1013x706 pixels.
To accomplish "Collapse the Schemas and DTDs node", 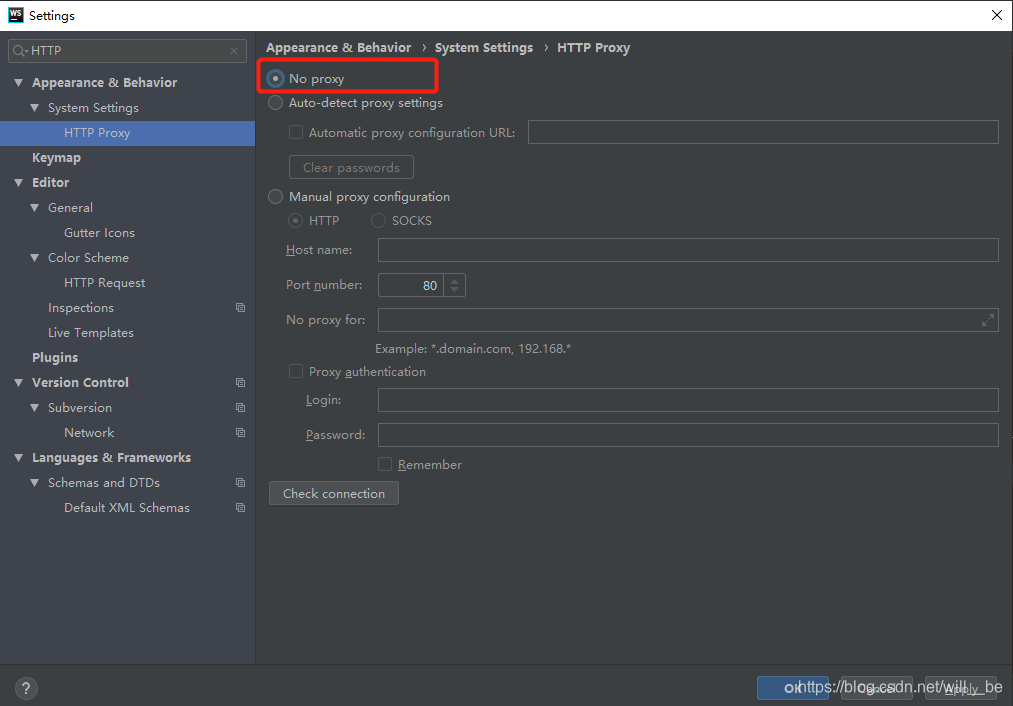I will pos(35,483).
